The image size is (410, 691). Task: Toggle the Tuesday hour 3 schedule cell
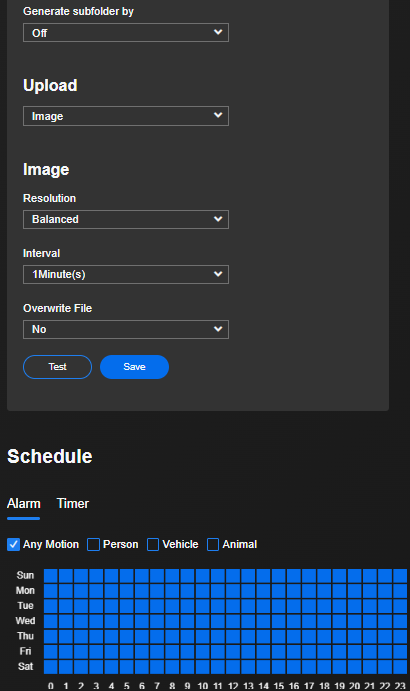(96, 606)
